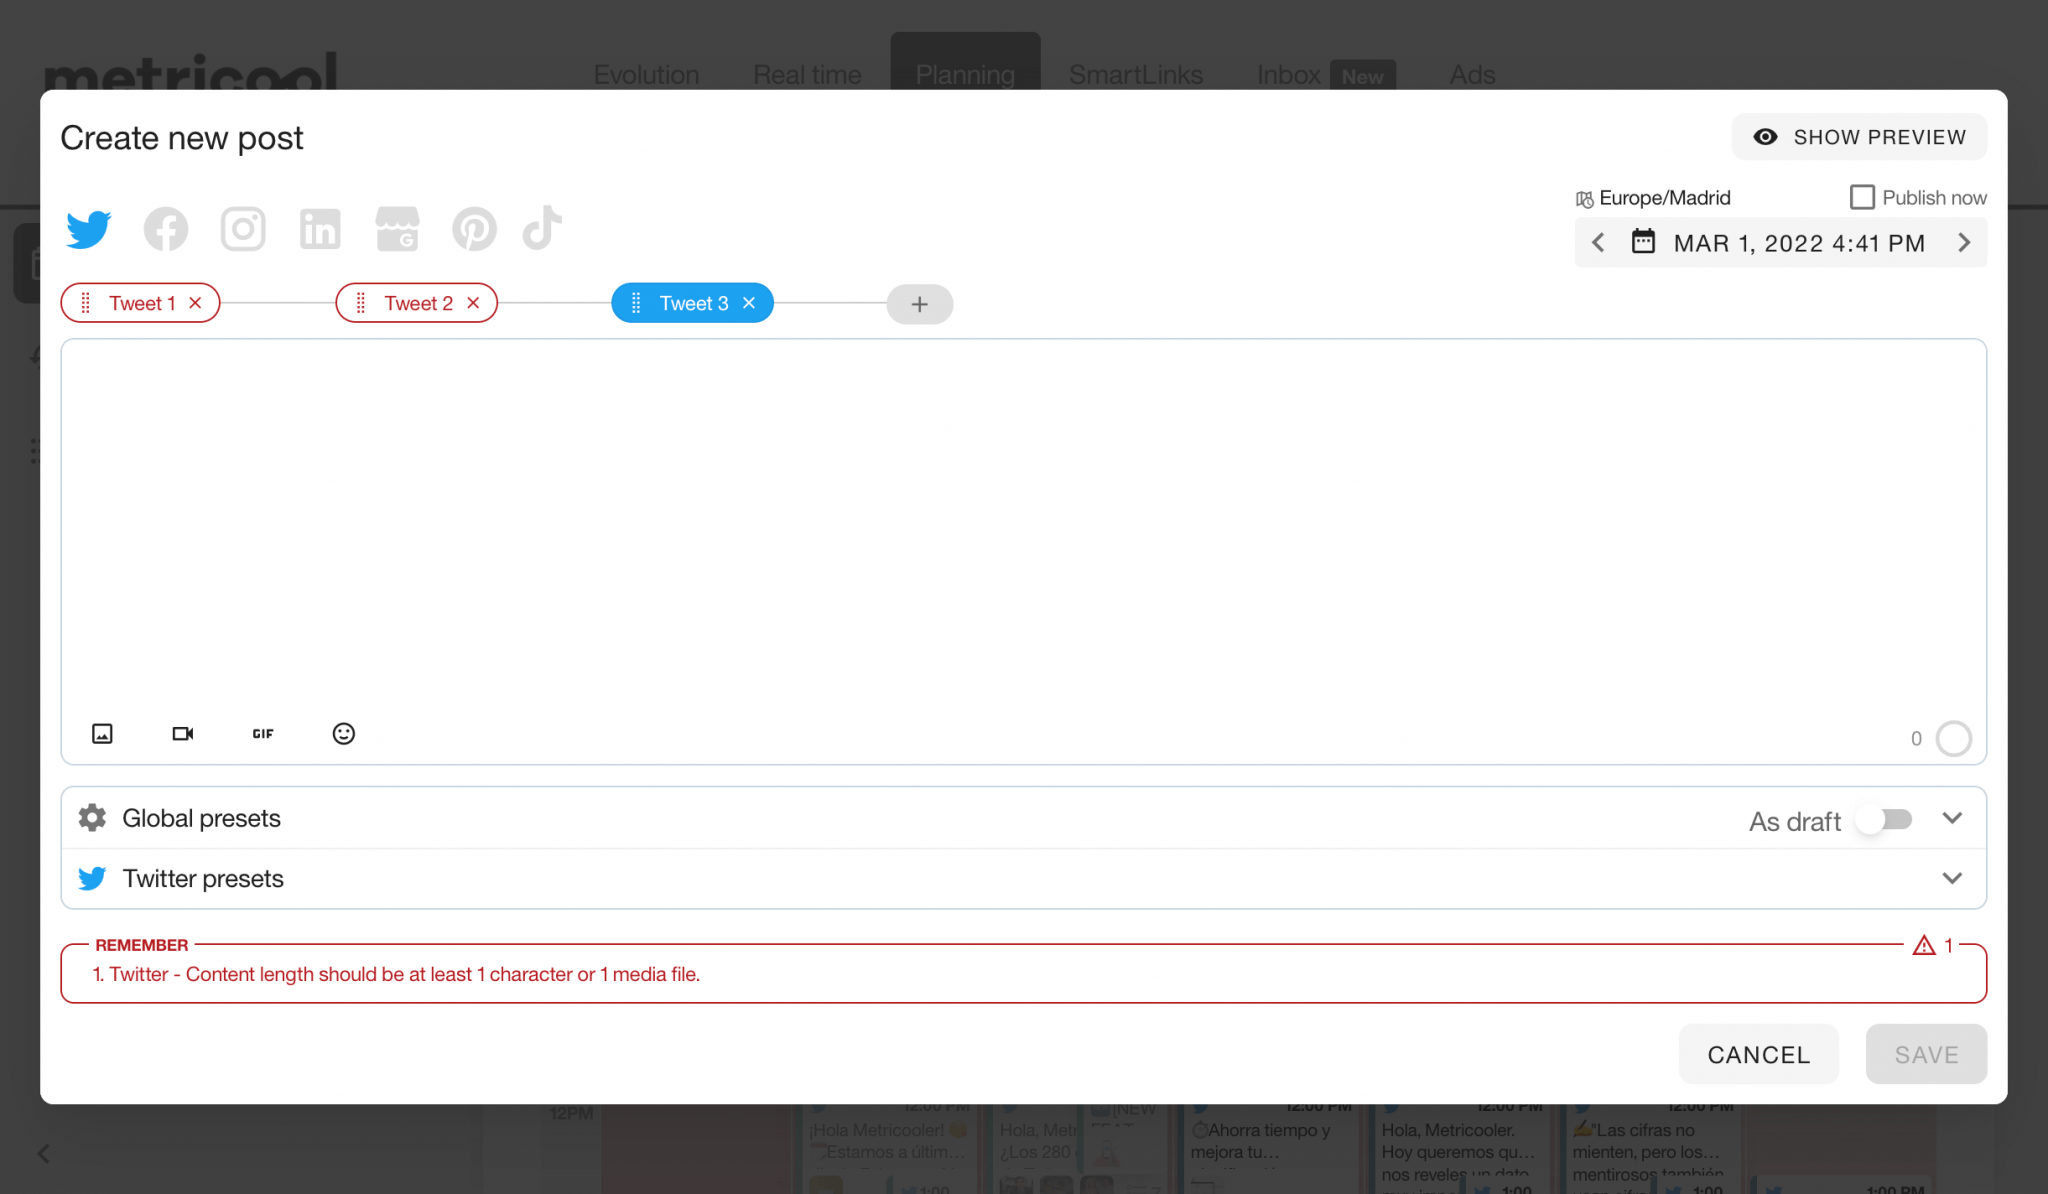Switch to the Tweet 1 tab
The width and height of the screenshot is (2048, 1194).
click(x=141, y=302)
